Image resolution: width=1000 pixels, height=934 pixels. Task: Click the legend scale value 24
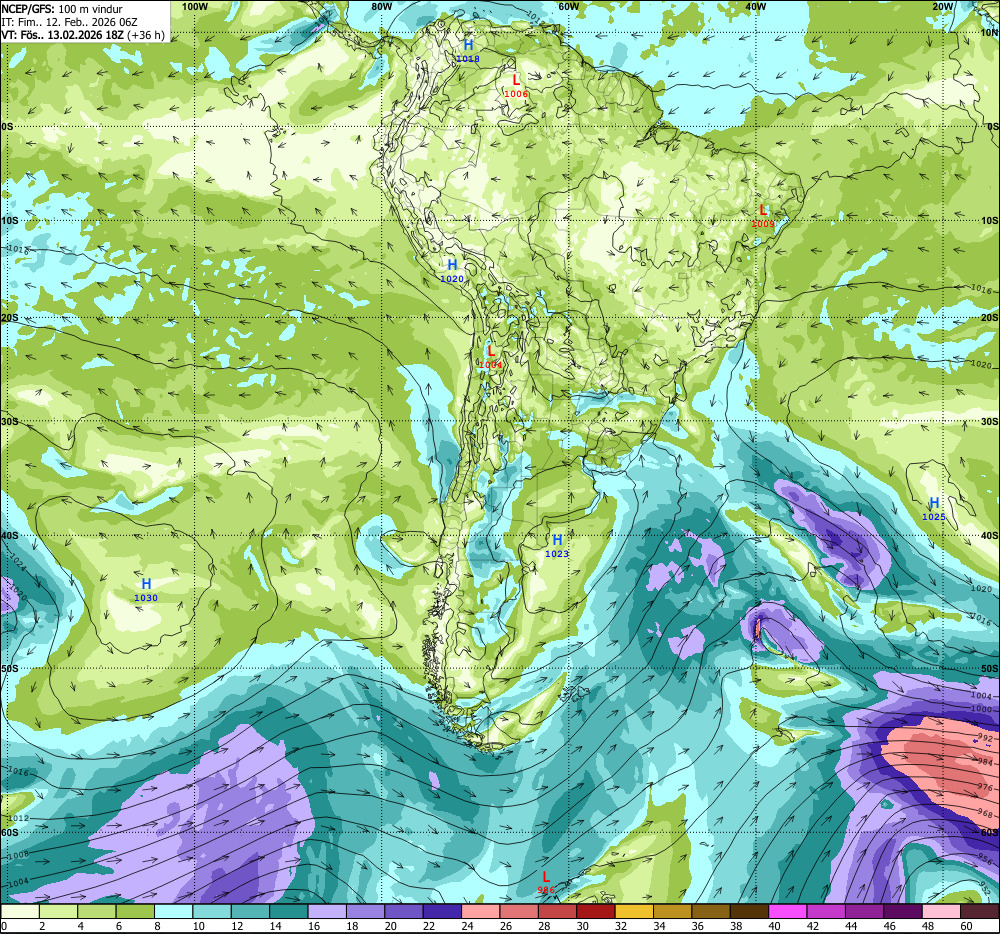tap(467, 926)
